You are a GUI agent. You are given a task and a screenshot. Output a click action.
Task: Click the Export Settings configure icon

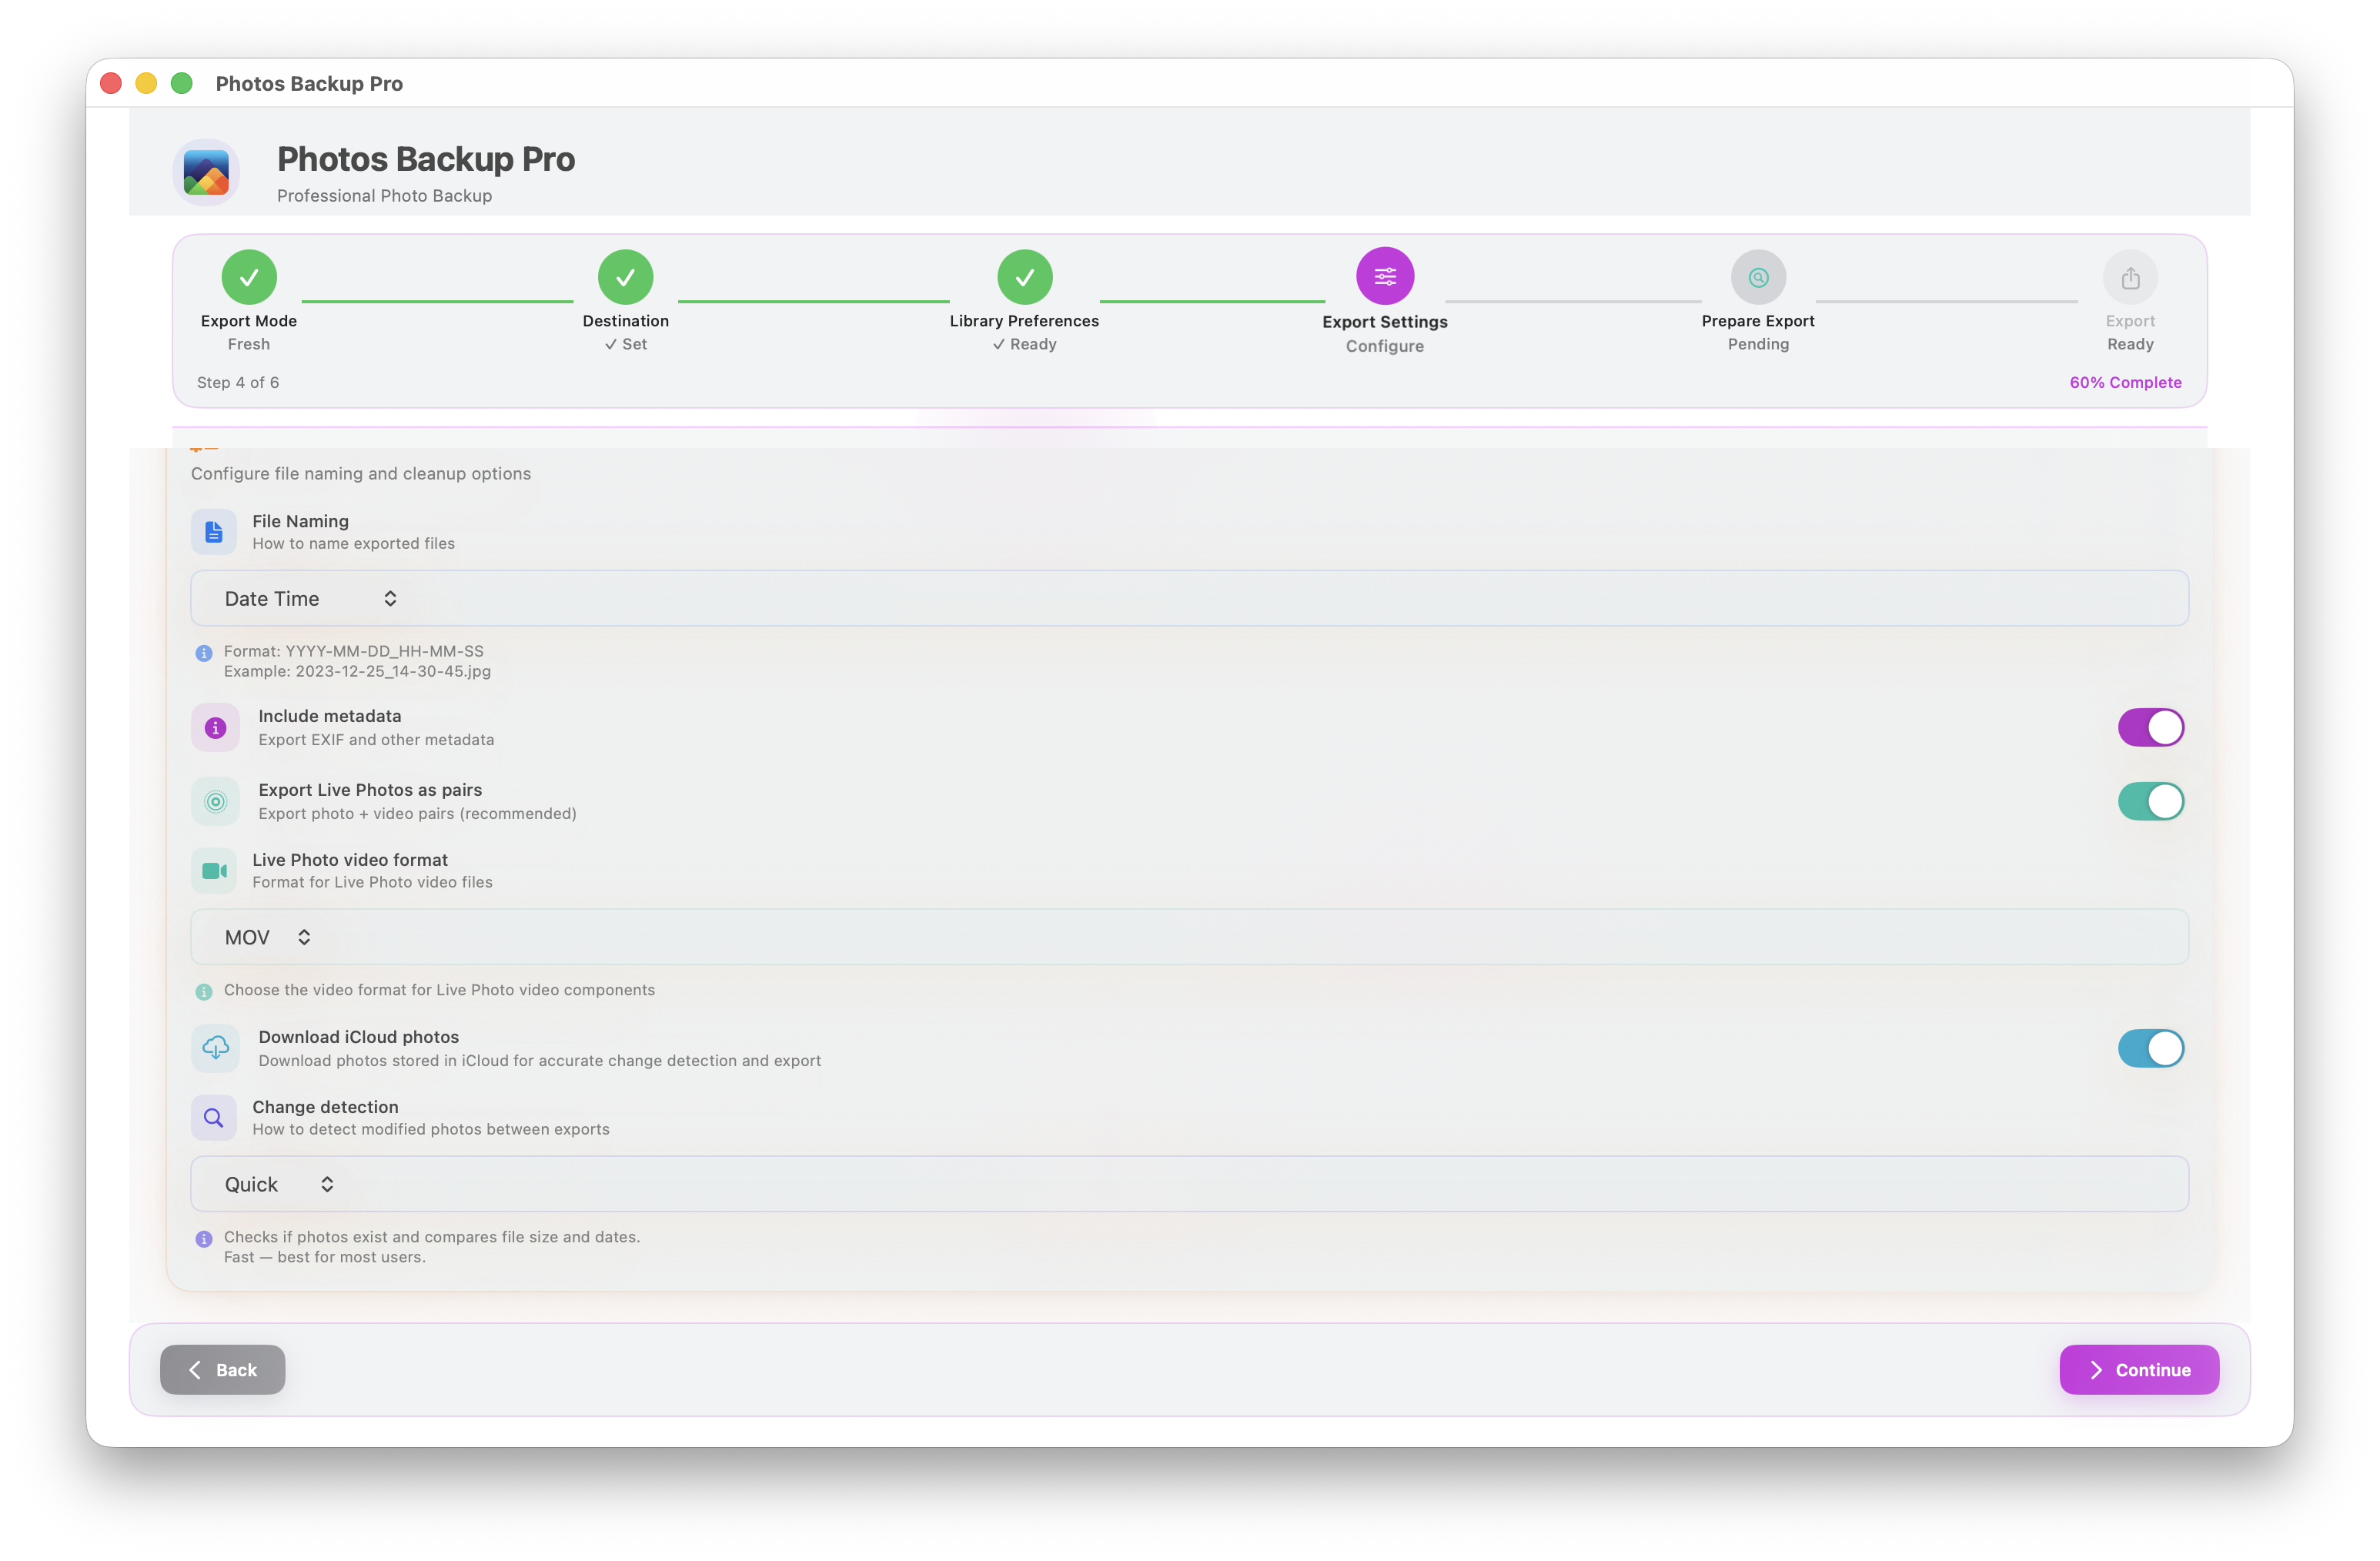tap(1385, 276)
